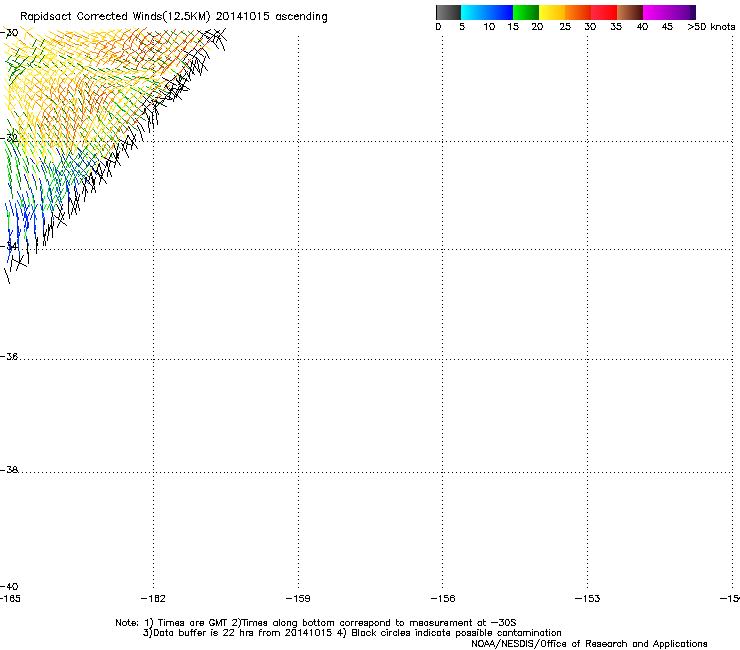Click the gray 0-5 knots color segment
740x650 pixels.
[448, 12]
